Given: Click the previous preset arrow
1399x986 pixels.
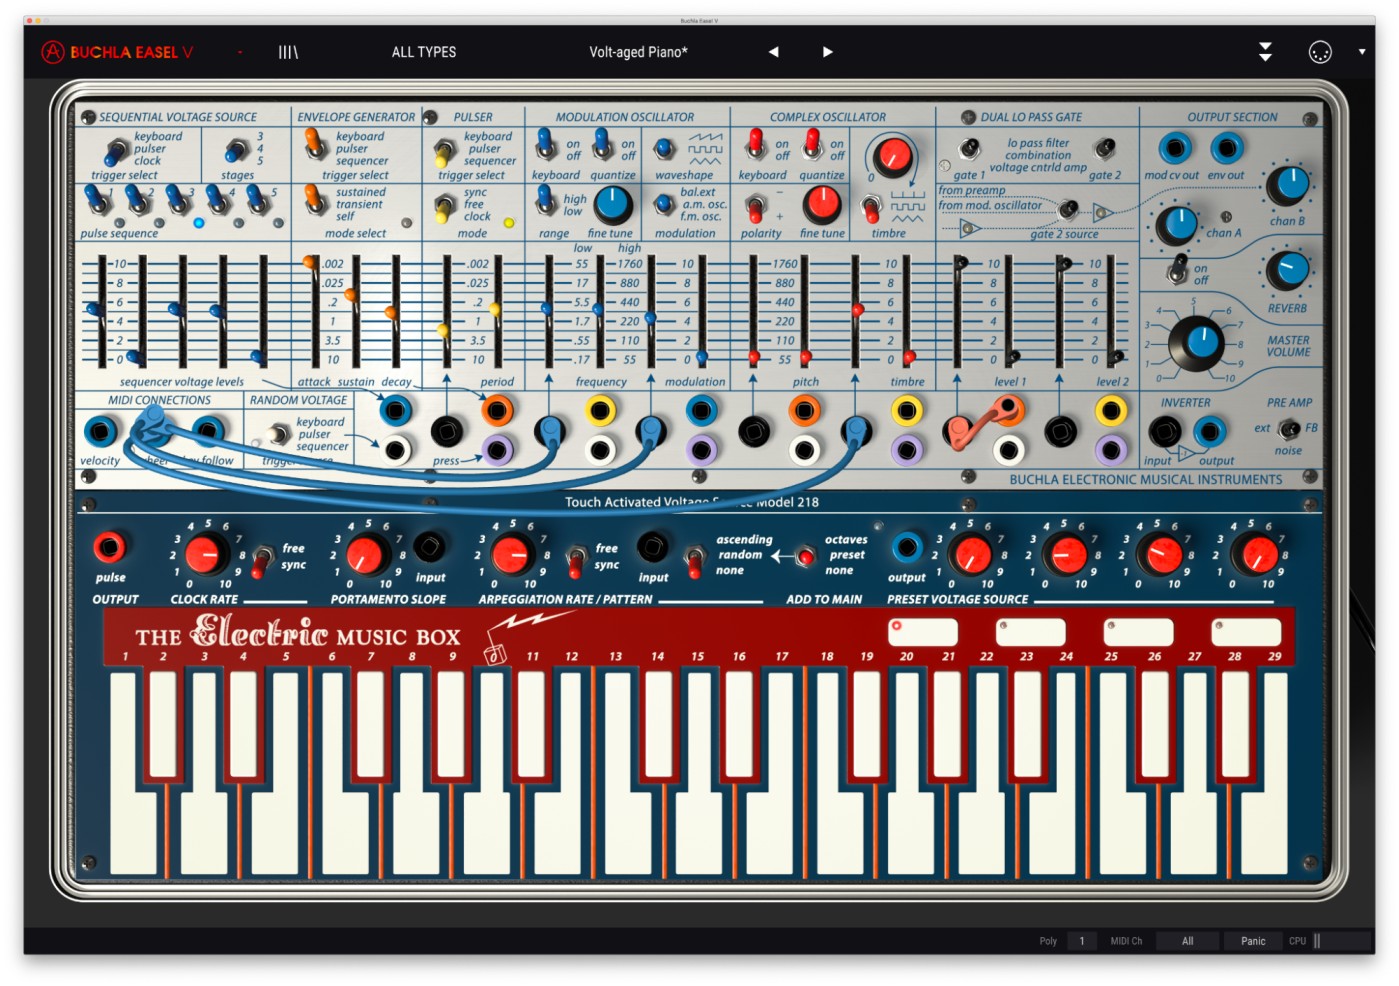Looking at the screenshot, I should pyautogui.click(x=772, y=51).
